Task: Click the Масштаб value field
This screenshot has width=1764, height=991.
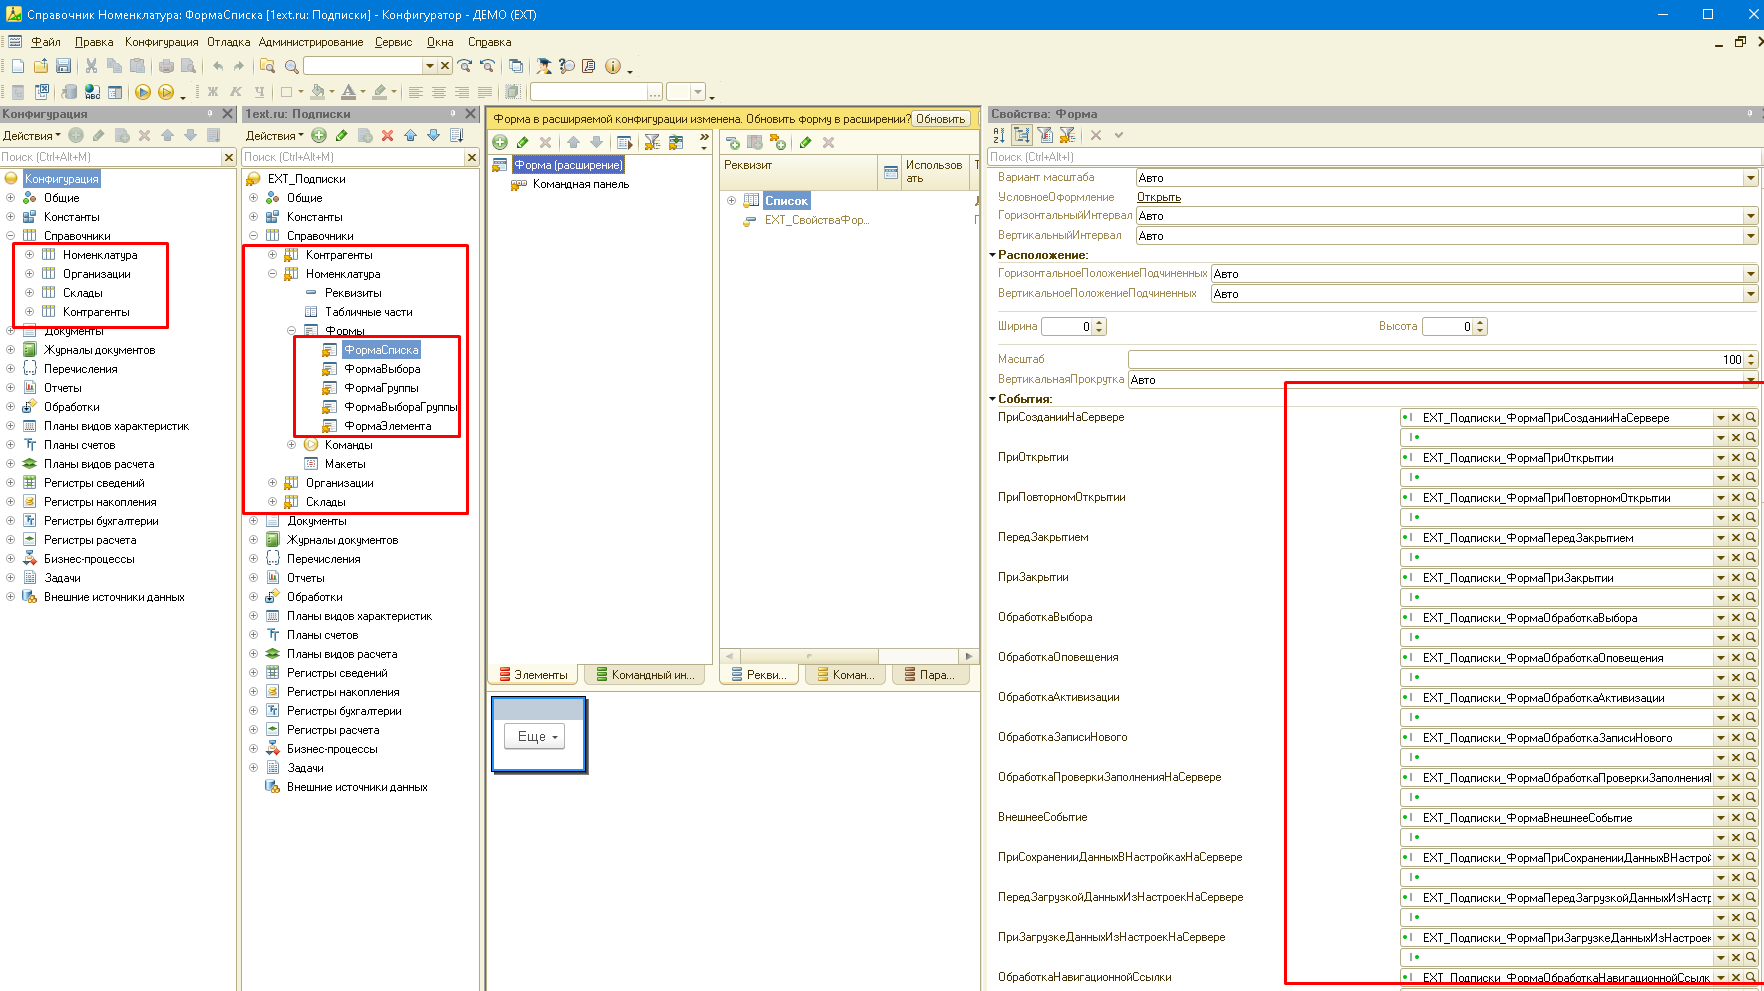Action: tap(1436, 359)
